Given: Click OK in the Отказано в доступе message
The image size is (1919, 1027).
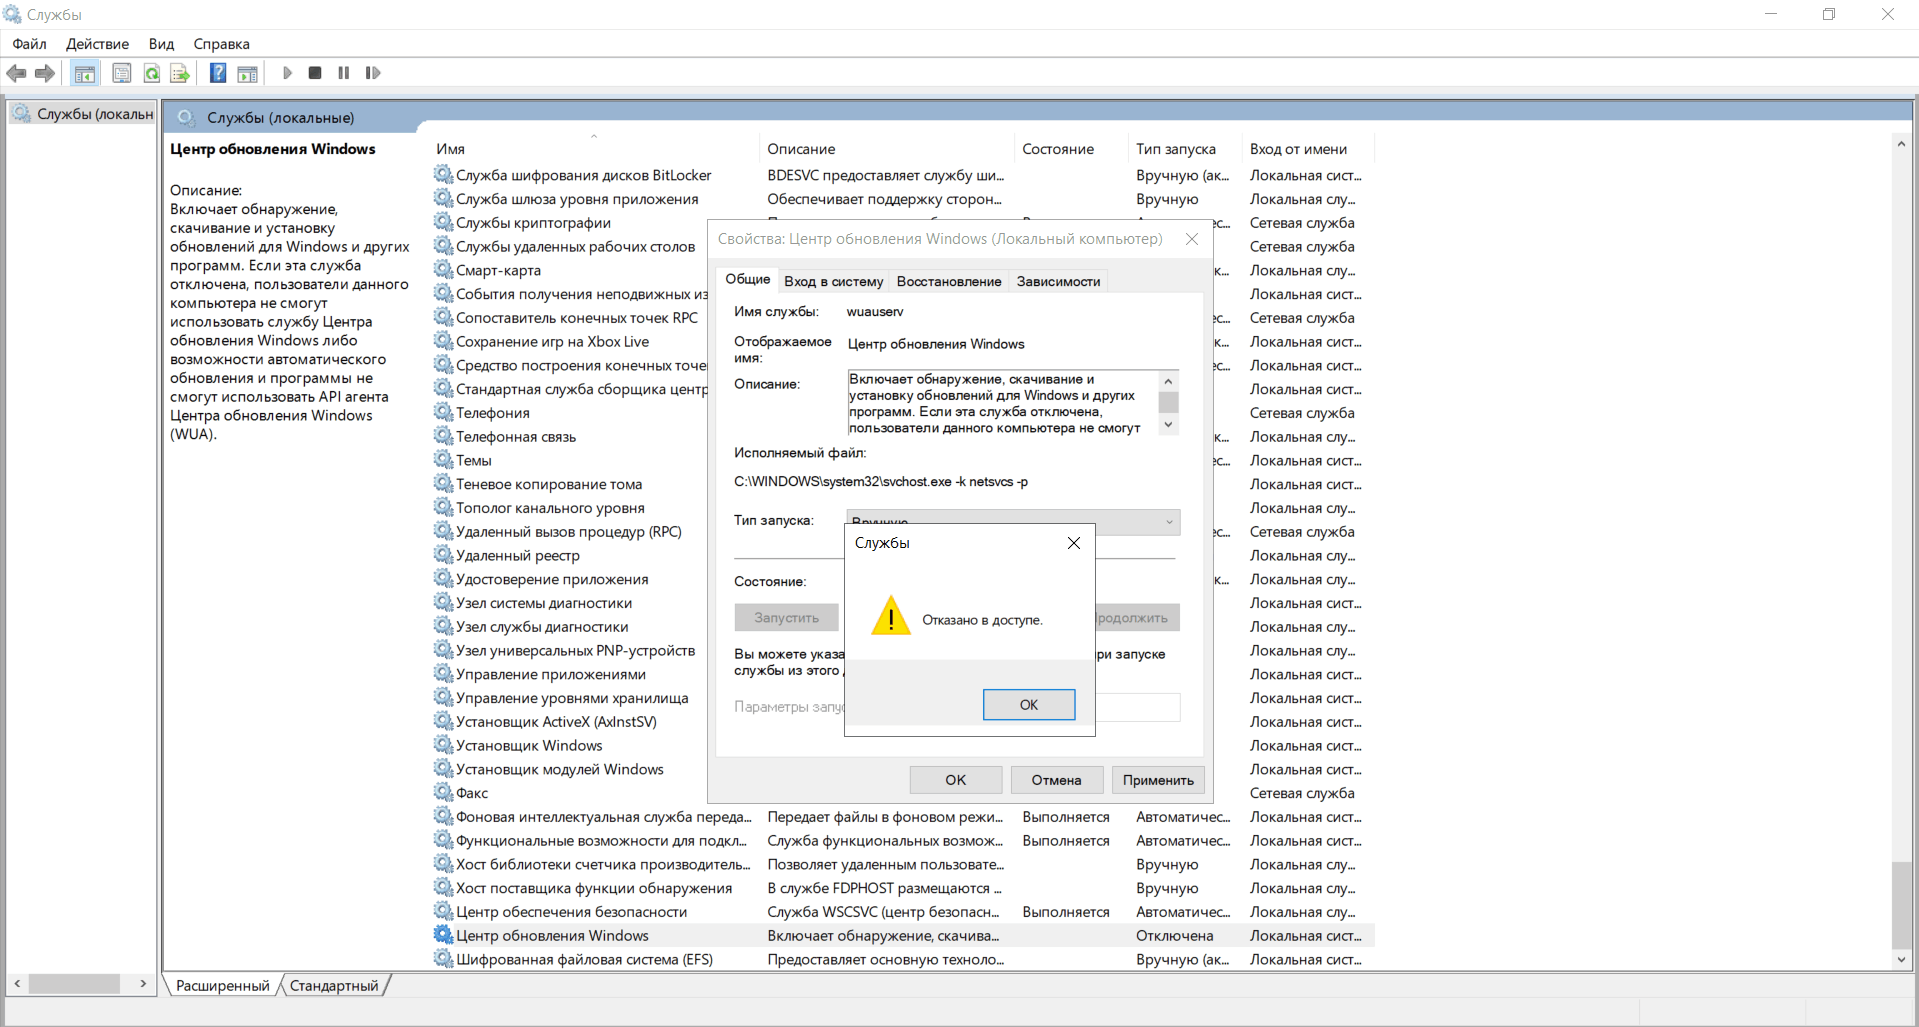Looking at the screenshot, I should [1029, 704].
